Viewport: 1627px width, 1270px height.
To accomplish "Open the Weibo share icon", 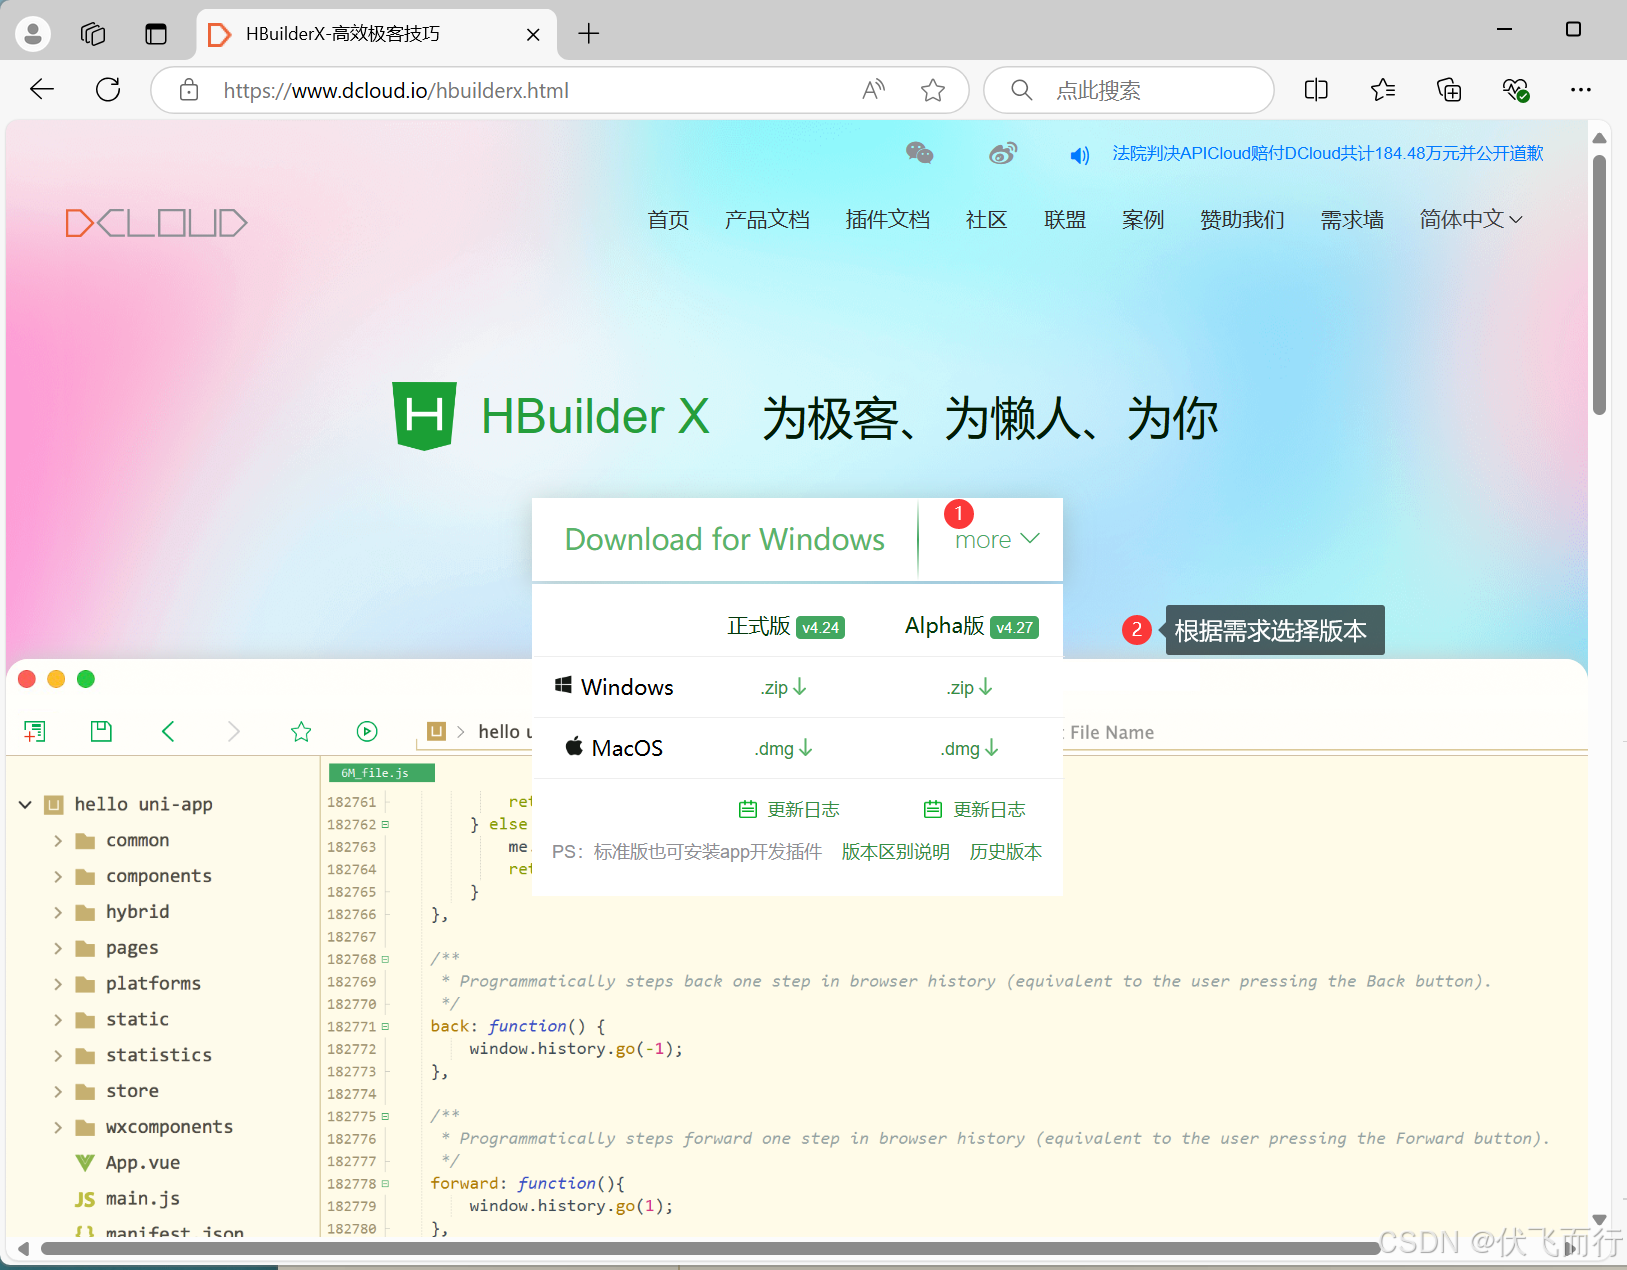I will tap(1003, 153).
